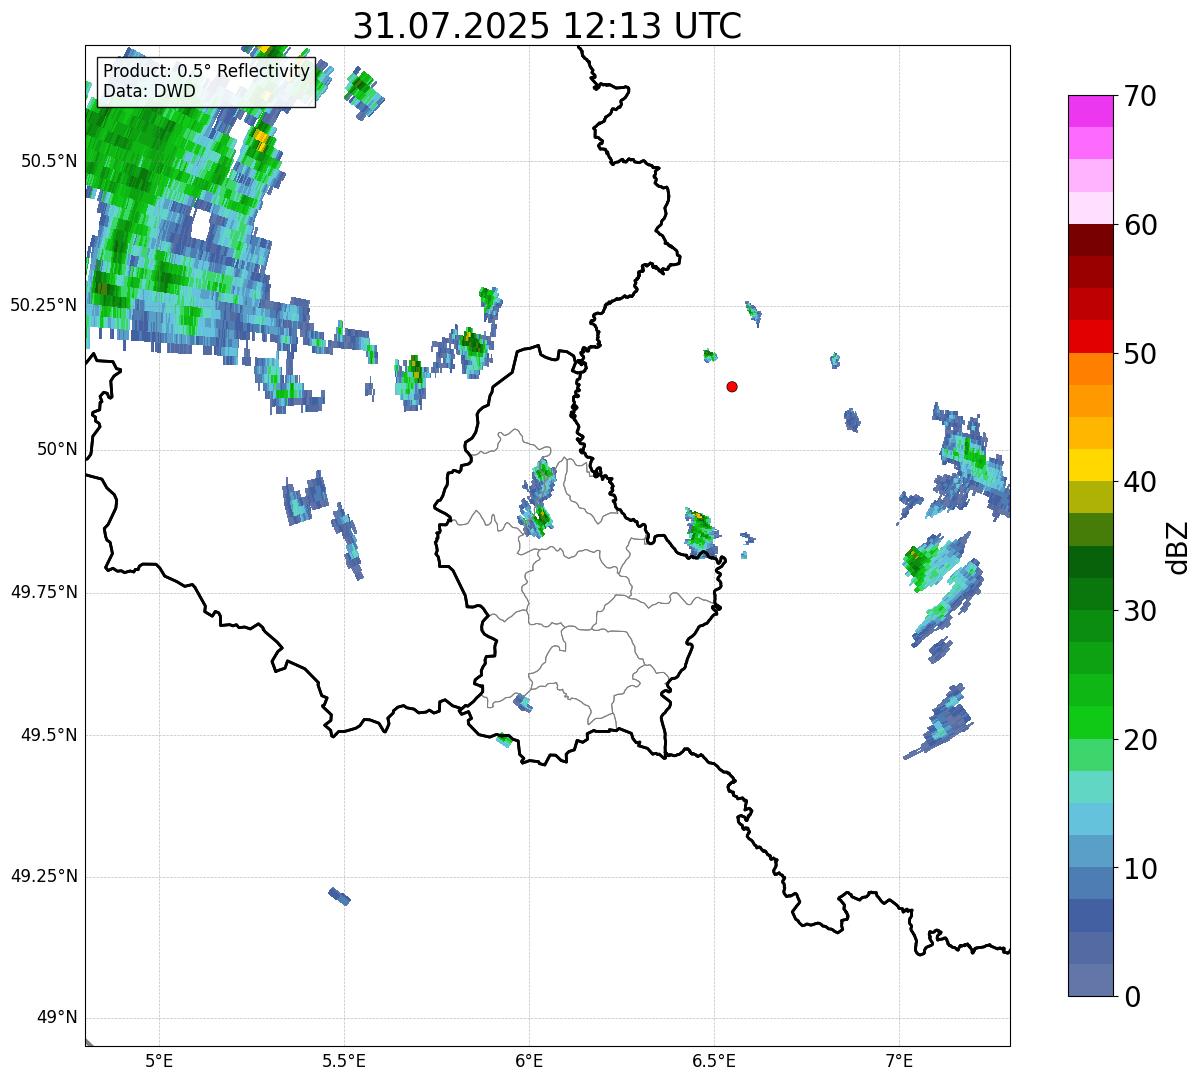Click the "dBZ" colorbar axis title
The width and height of the screenshot is (1202, 1081).
[1179, 546]
